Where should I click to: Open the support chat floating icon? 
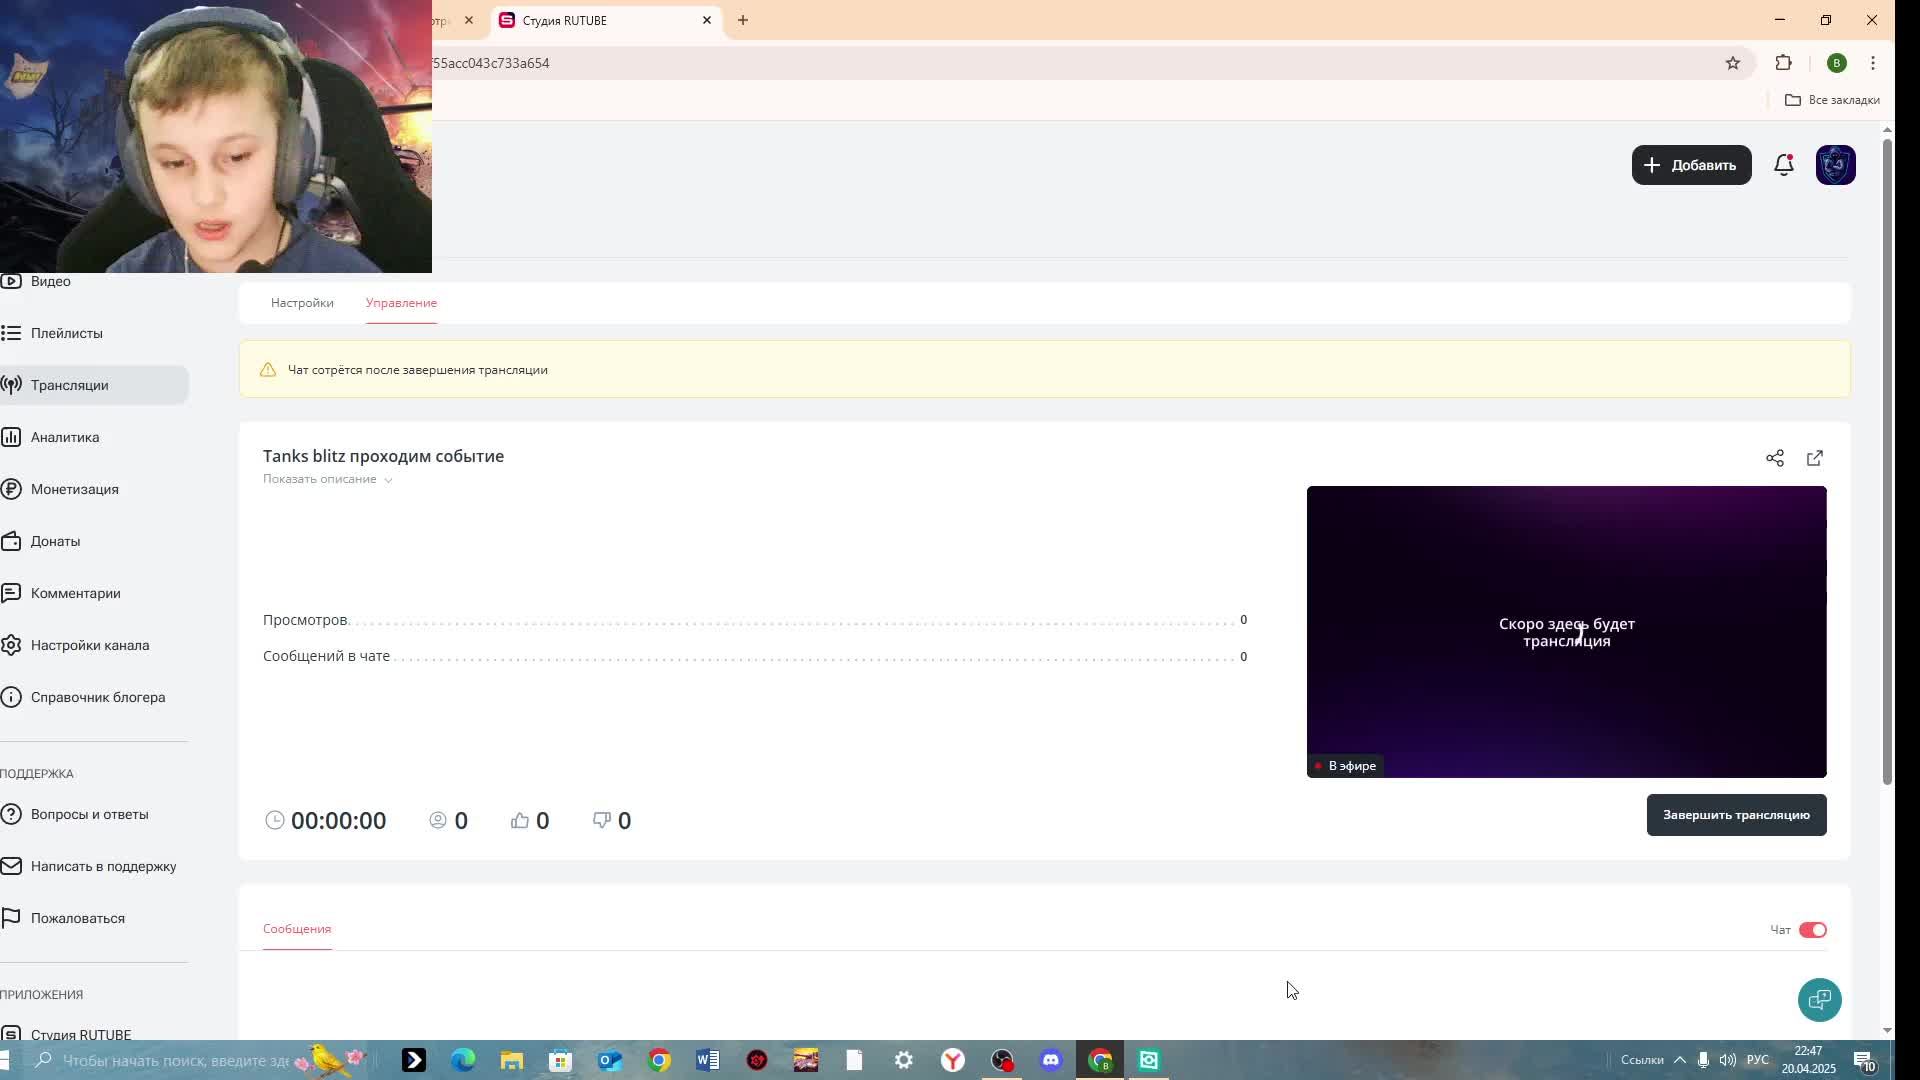click(x=1819, y=1000)
